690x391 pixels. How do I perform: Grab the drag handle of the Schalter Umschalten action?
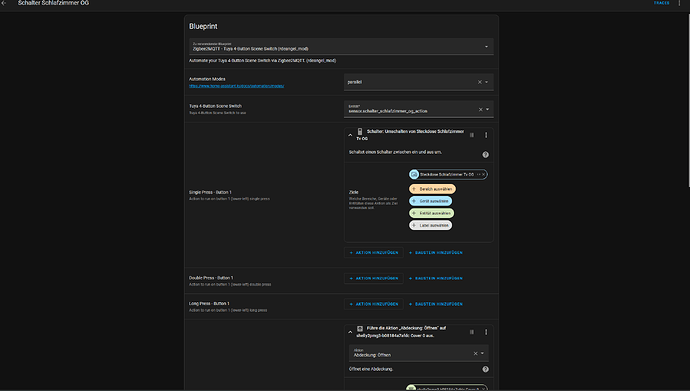(472, 135)
